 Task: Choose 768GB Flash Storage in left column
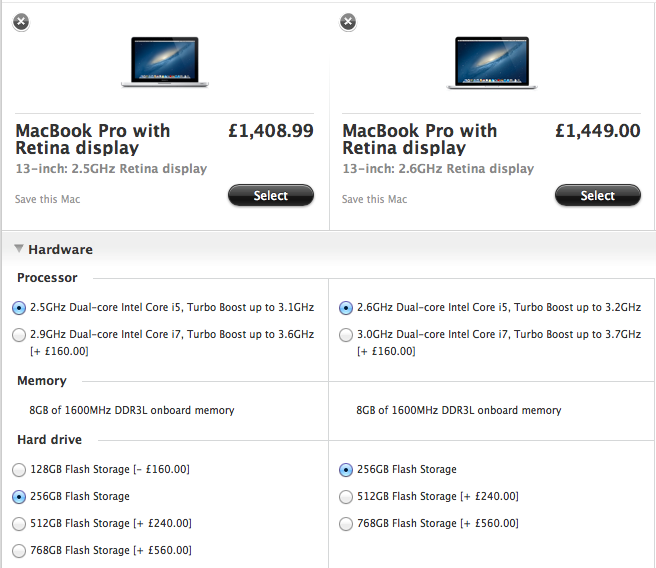click(x=20, y=550)
